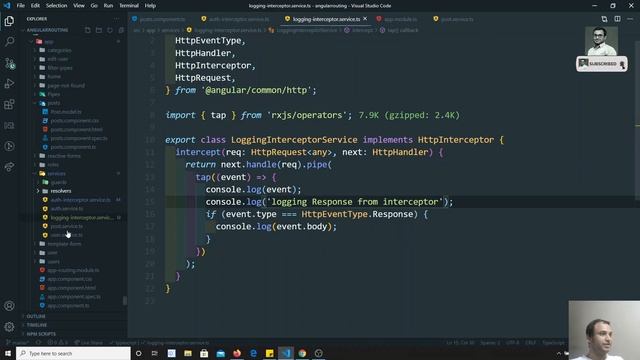Click the Live Share status bar item
Screen dimensions: 640x360
pyautogui.click(x=89, y=343)
